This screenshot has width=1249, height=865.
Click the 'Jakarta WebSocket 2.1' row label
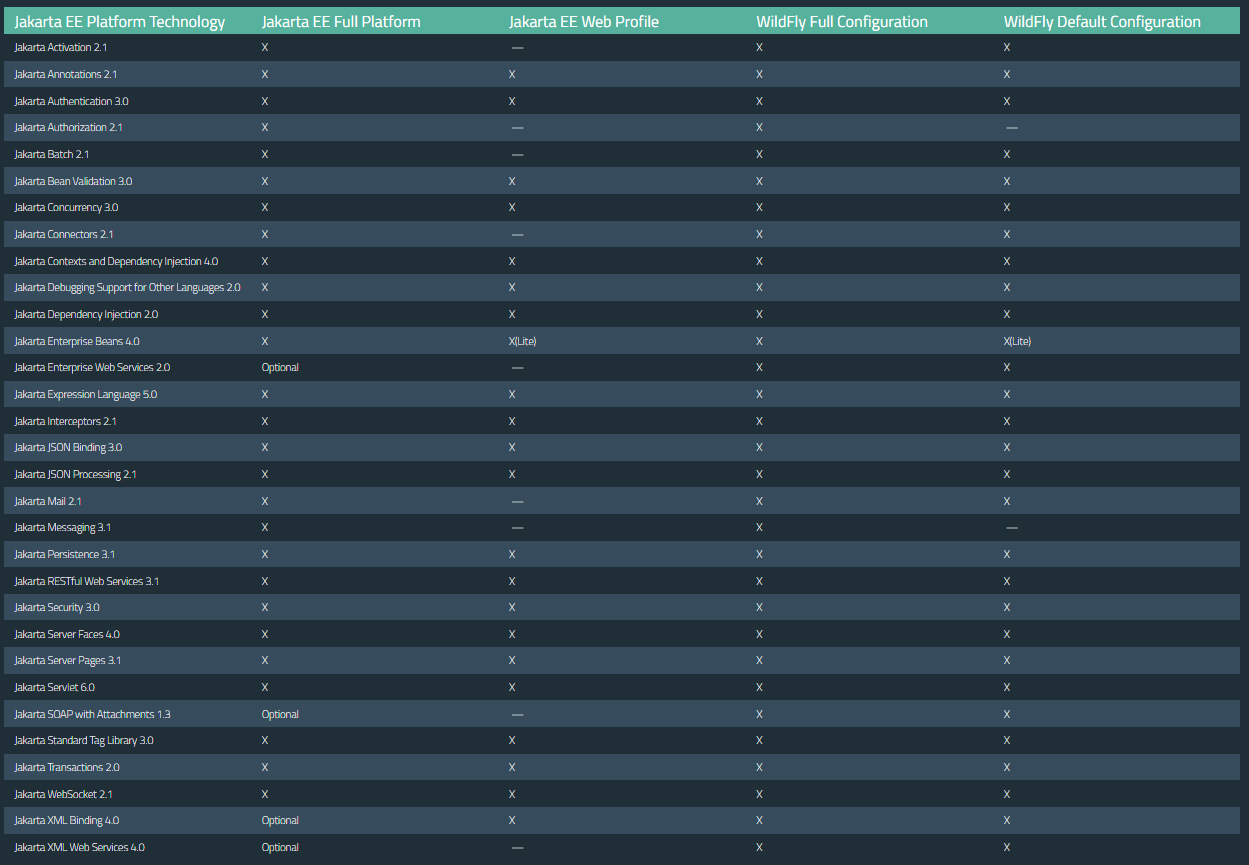tap(63, 794)
